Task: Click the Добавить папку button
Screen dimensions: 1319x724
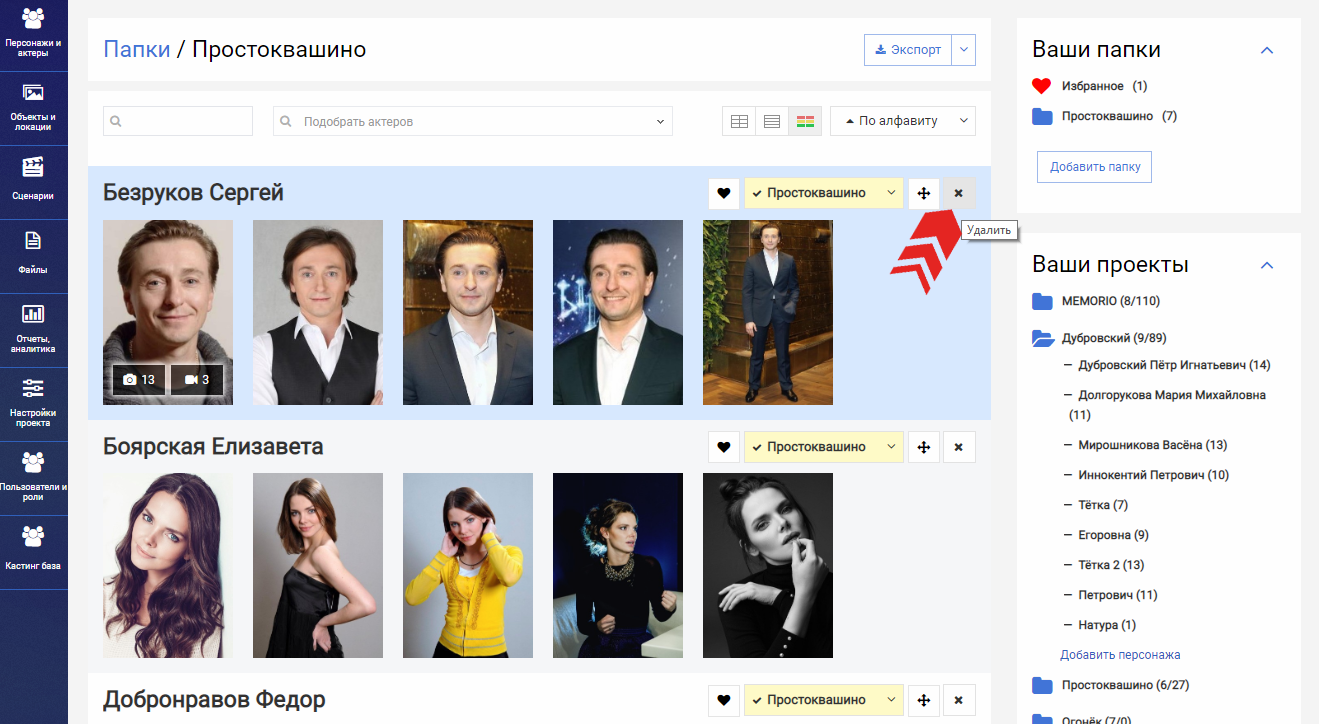Action: [1095, 167]
